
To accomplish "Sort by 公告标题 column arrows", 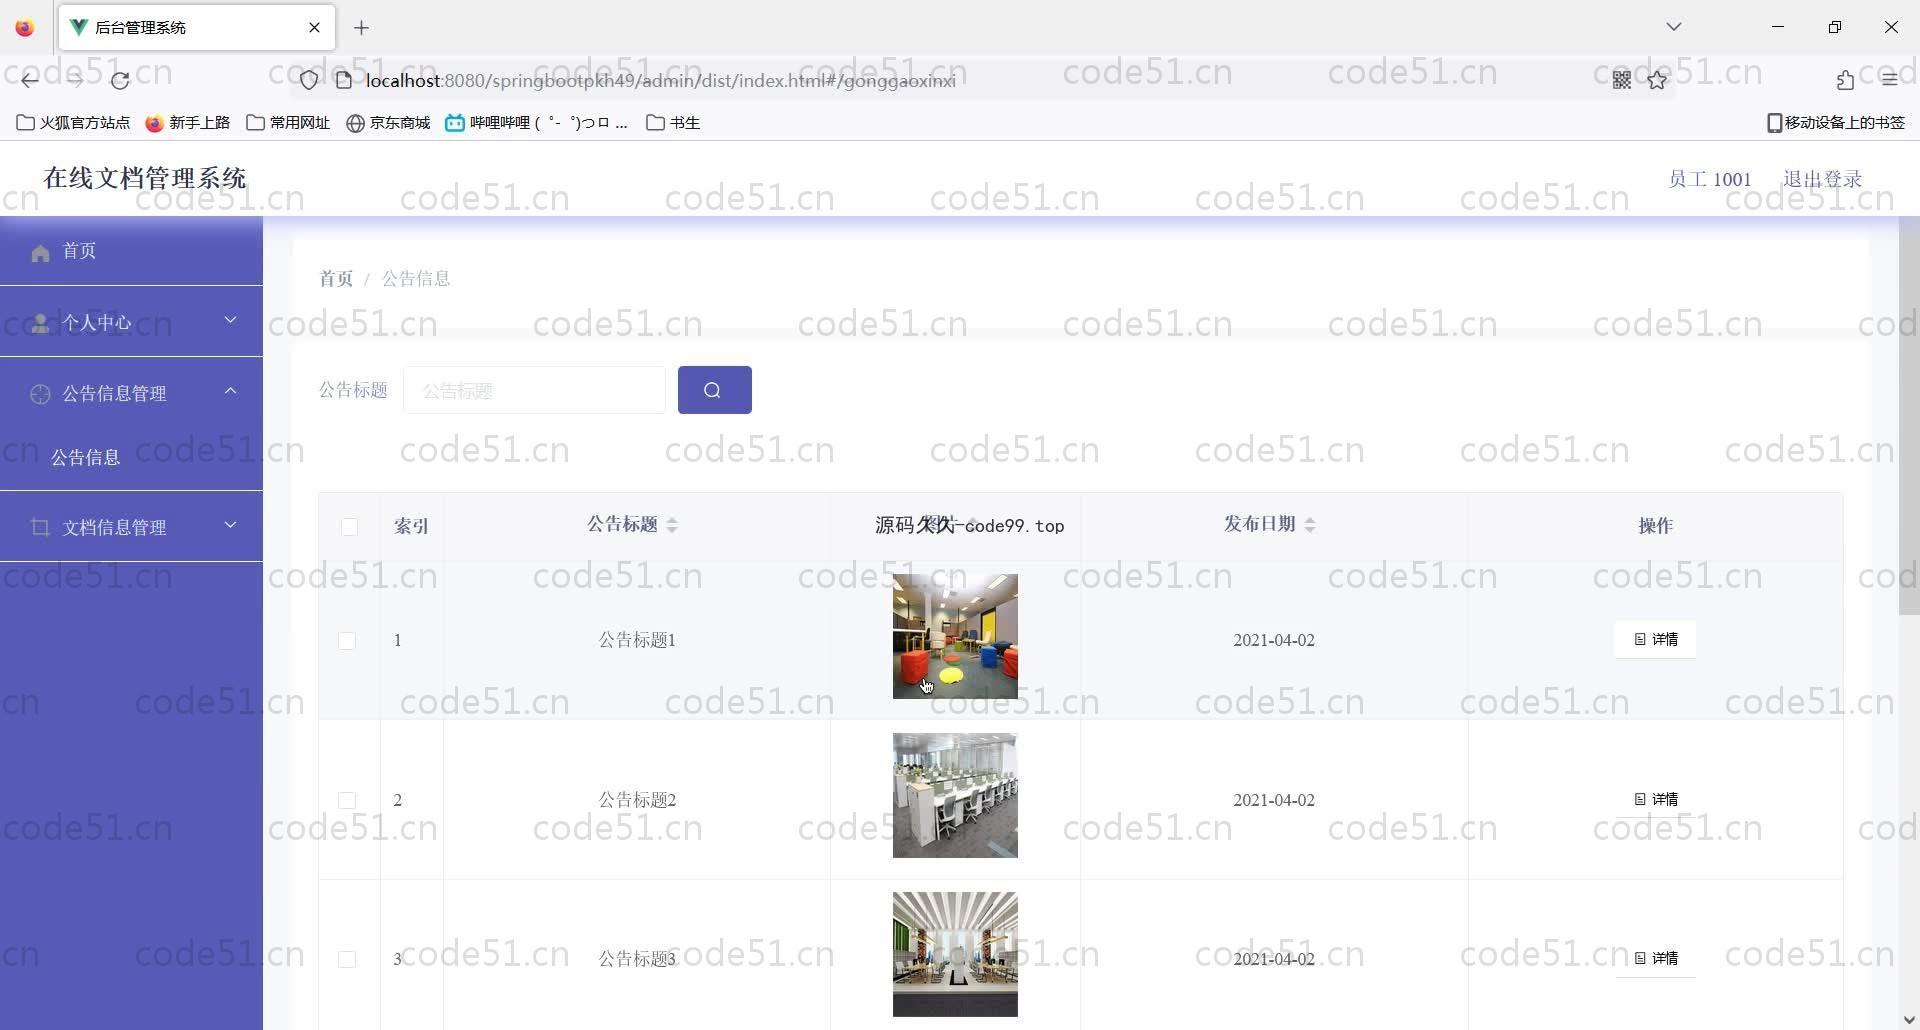I will (x=672, y=525).
